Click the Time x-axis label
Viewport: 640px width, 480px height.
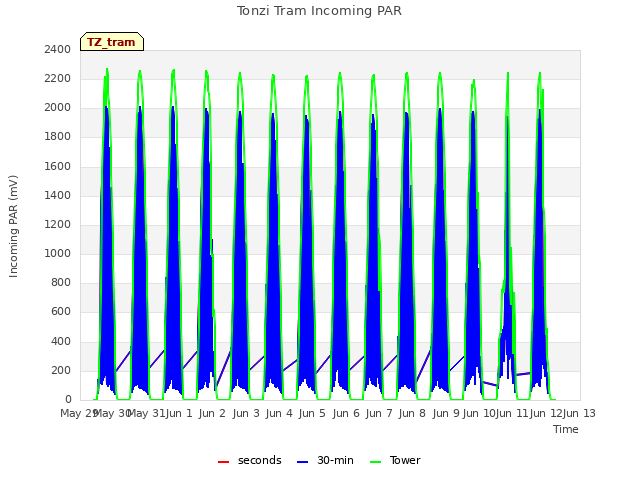(566, 429)
